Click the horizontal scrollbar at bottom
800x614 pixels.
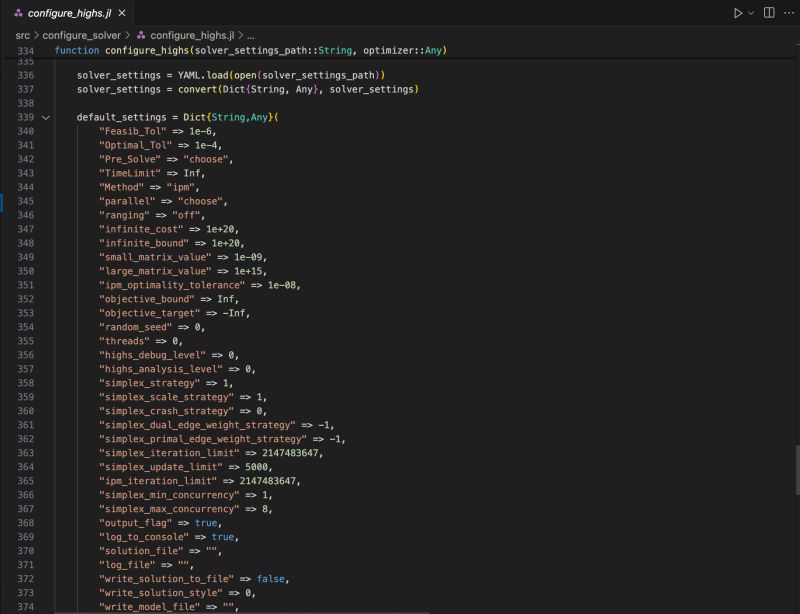242,612
